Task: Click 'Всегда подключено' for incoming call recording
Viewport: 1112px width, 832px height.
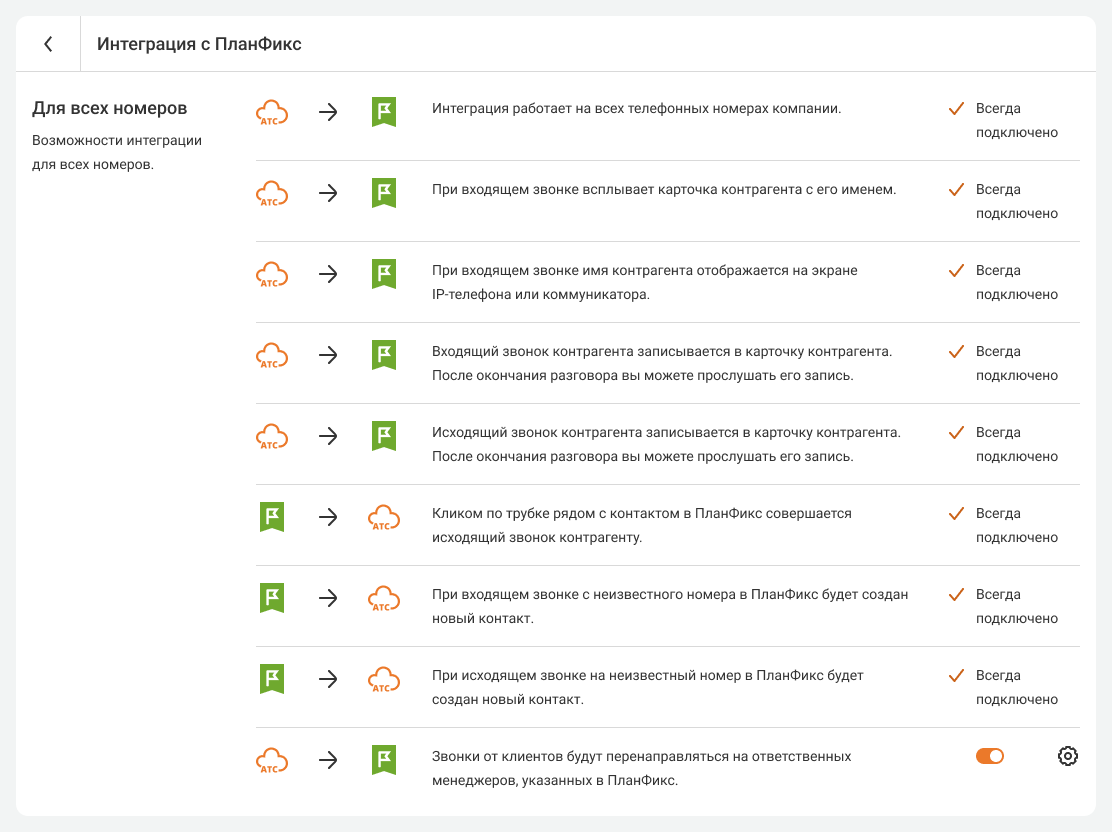Action: 1015,363
